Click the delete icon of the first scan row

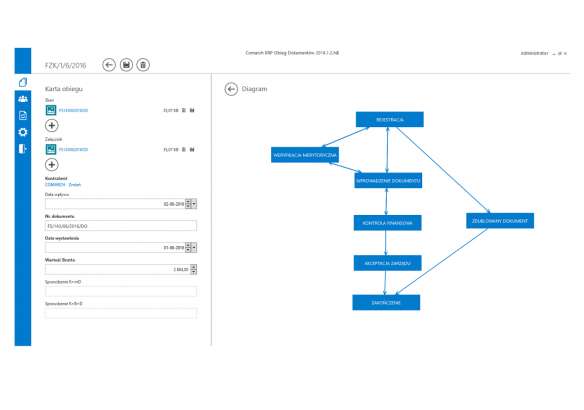tap(184, 110)
